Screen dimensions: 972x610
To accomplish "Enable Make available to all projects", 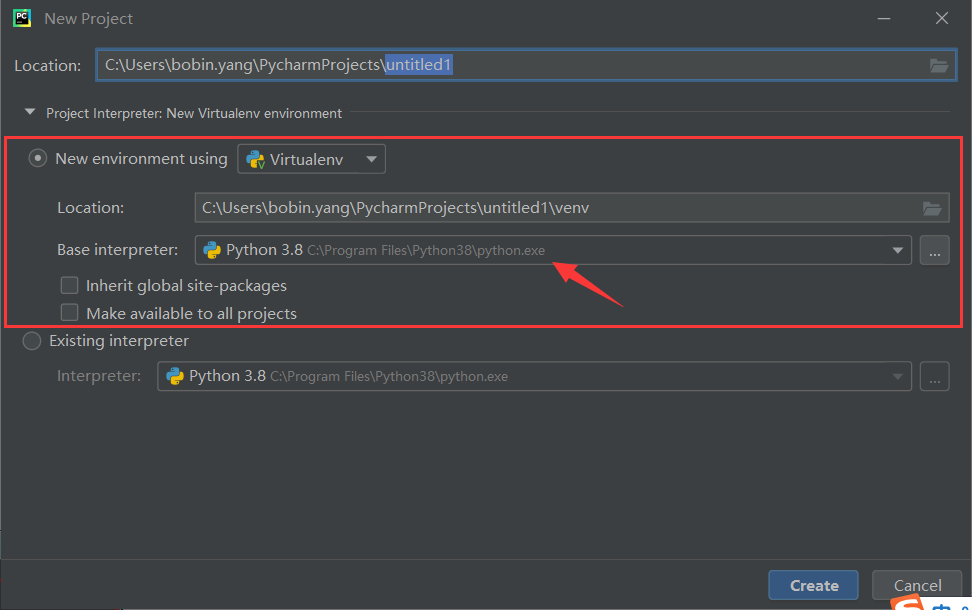I will [x=69, y=313].
